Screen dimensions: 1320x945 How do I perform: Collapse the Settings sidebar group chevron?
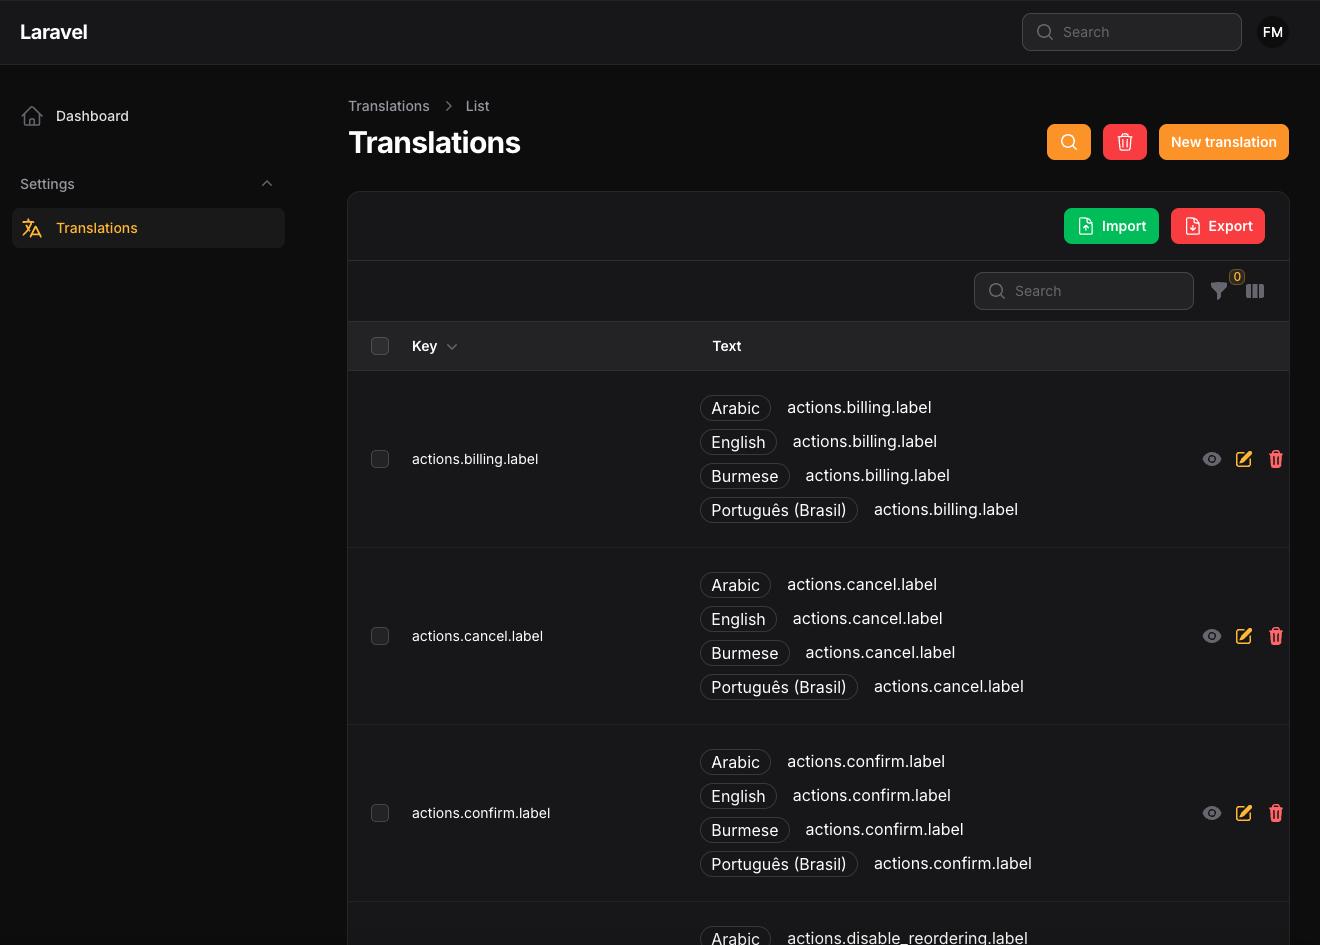coord(267,184)
